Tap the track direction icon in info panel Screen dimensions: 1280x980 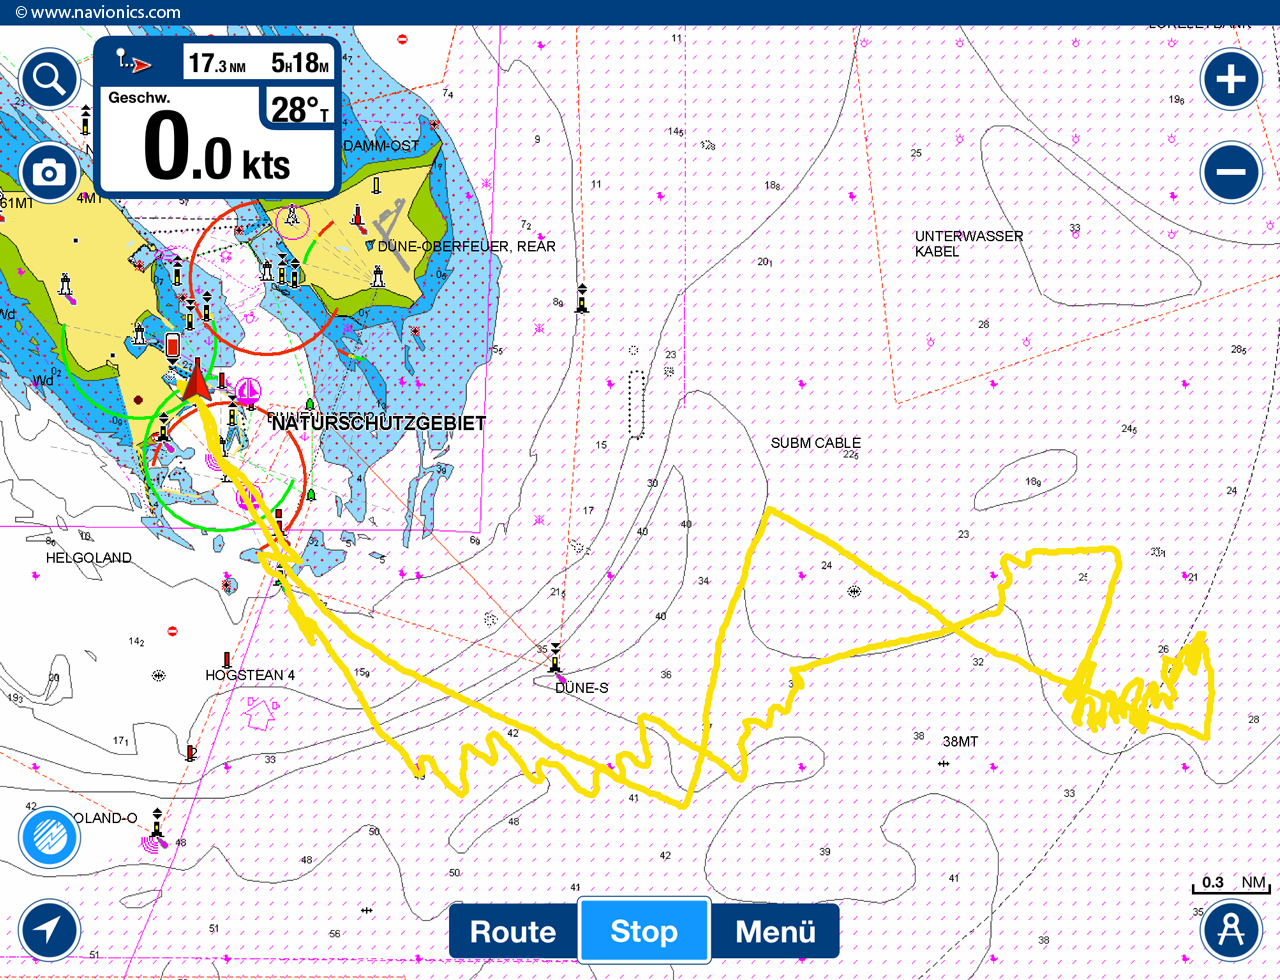tap(134, 62)
